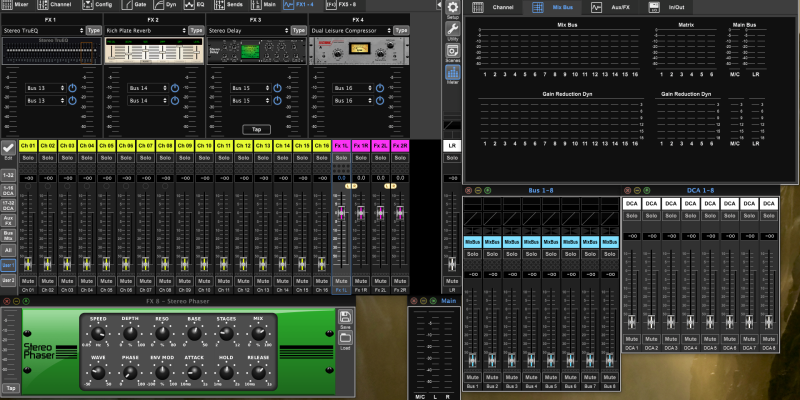Click the Tap button under FX 3
The width and height of the screenshot is (800, 400).
click(256, 129)
